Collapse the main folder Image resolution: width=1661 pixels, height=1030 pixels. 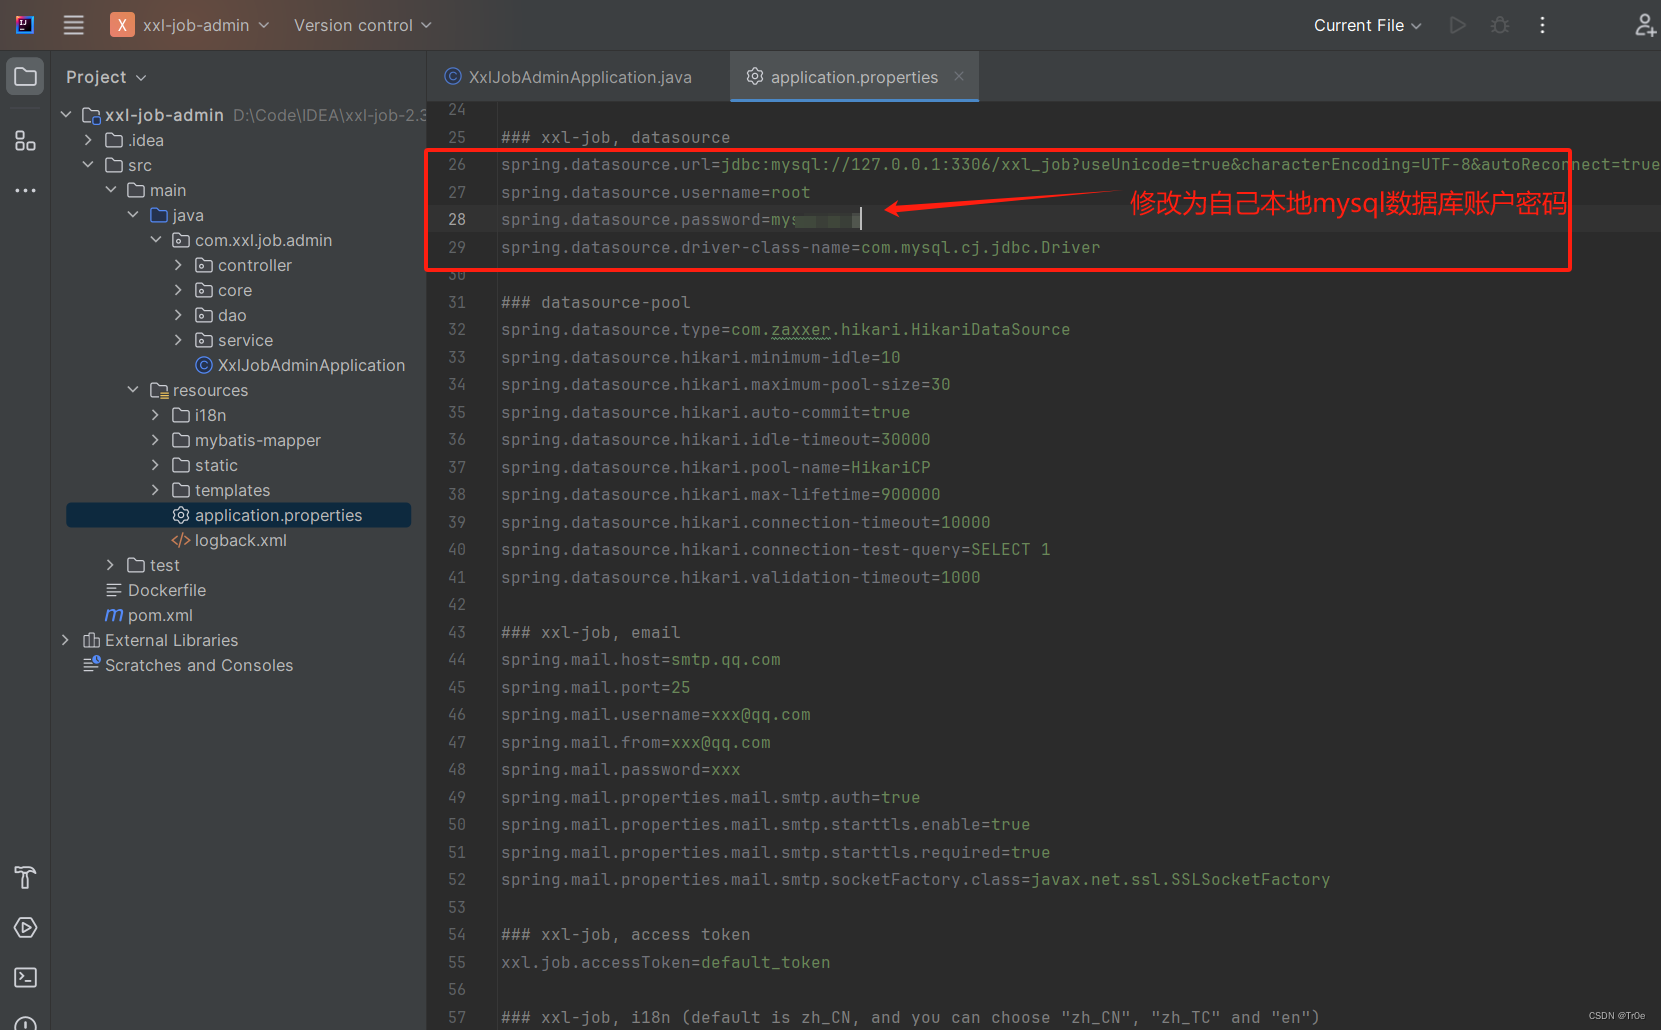(111, 190)
